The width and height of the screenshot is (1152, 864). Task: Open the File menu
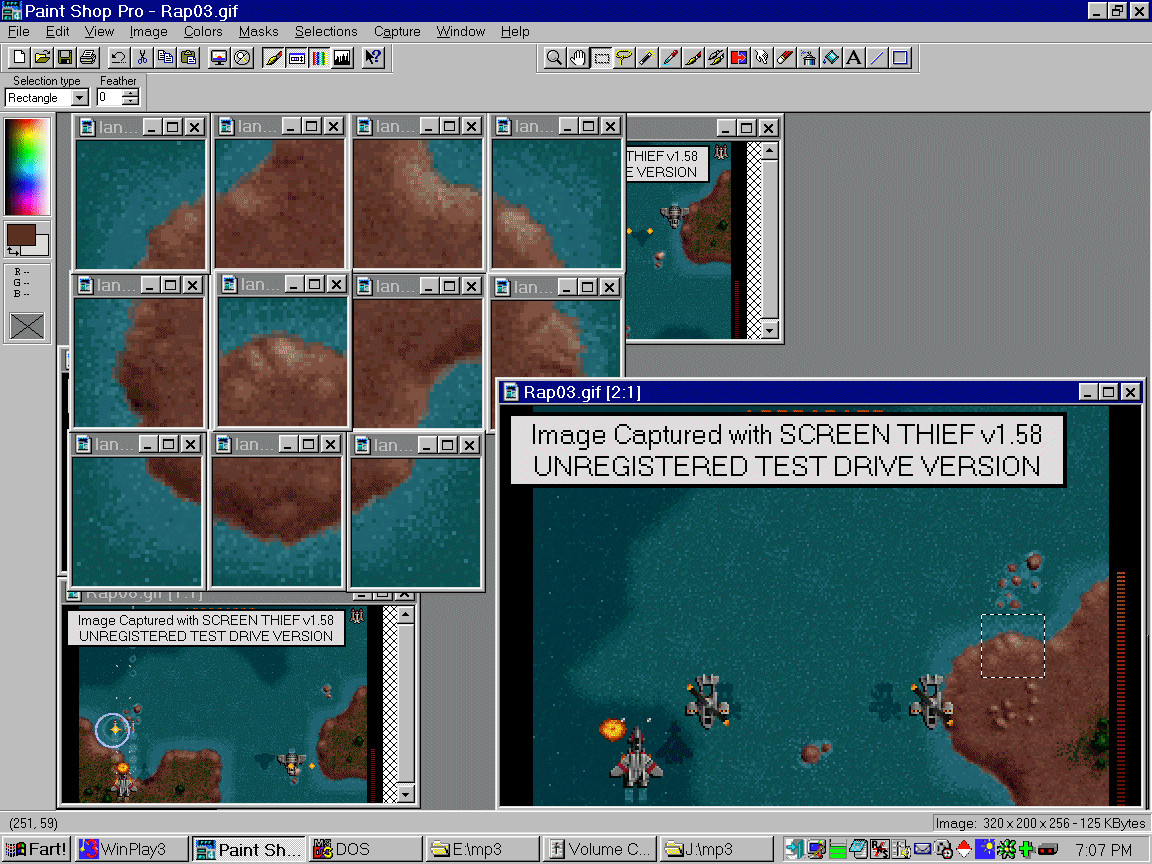click(18, 32)
